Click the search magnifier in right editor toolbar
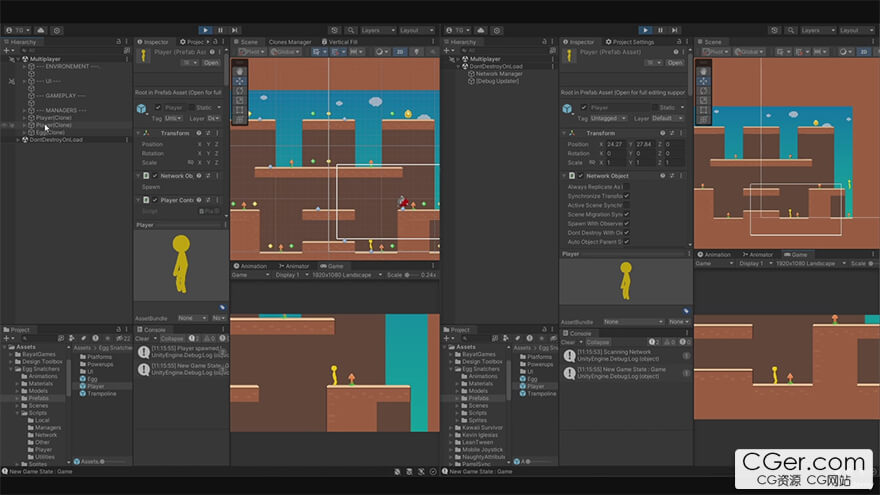Screen dimensions: 880x495 coord(791,30)
